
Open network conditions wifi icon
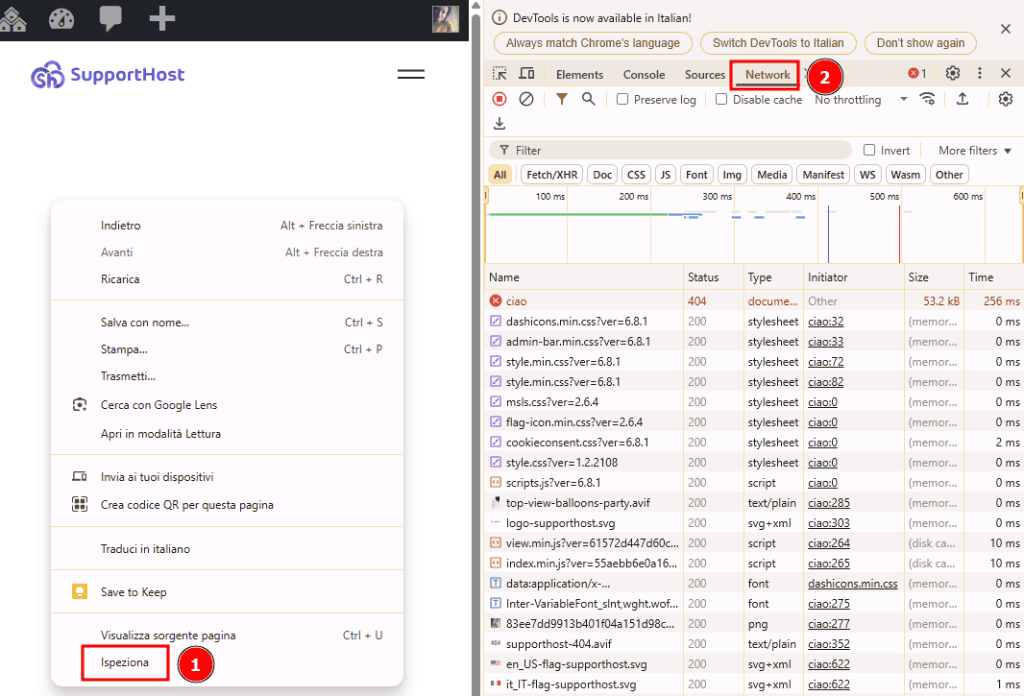coord(927,99)
